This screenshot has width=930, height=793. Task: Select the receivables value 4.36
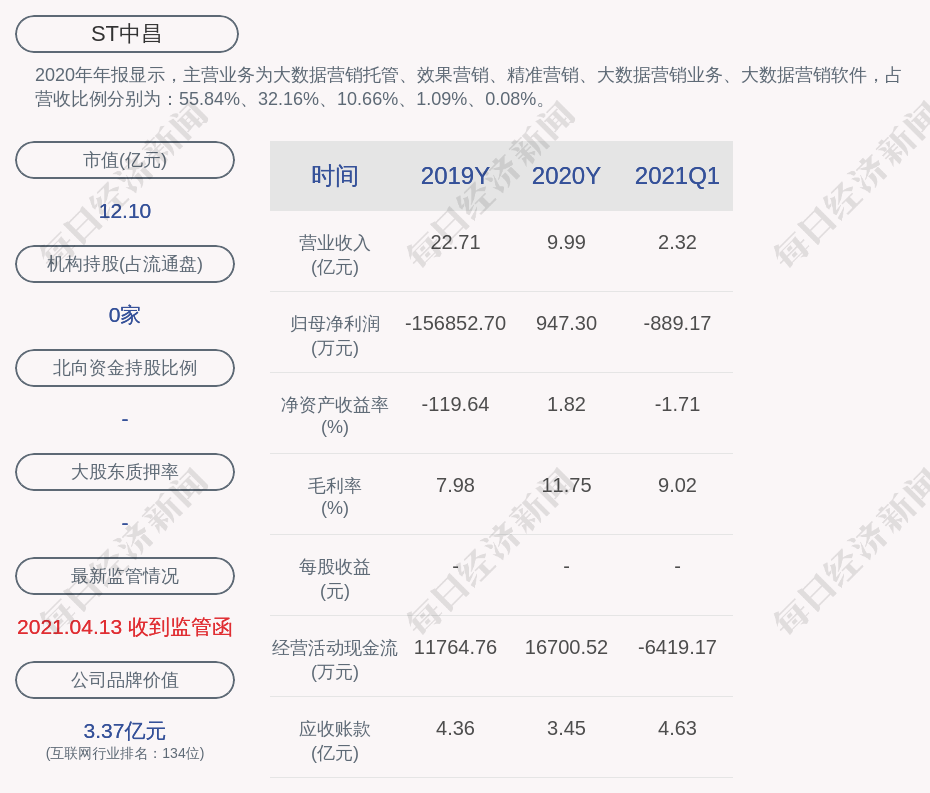(456, 728)
